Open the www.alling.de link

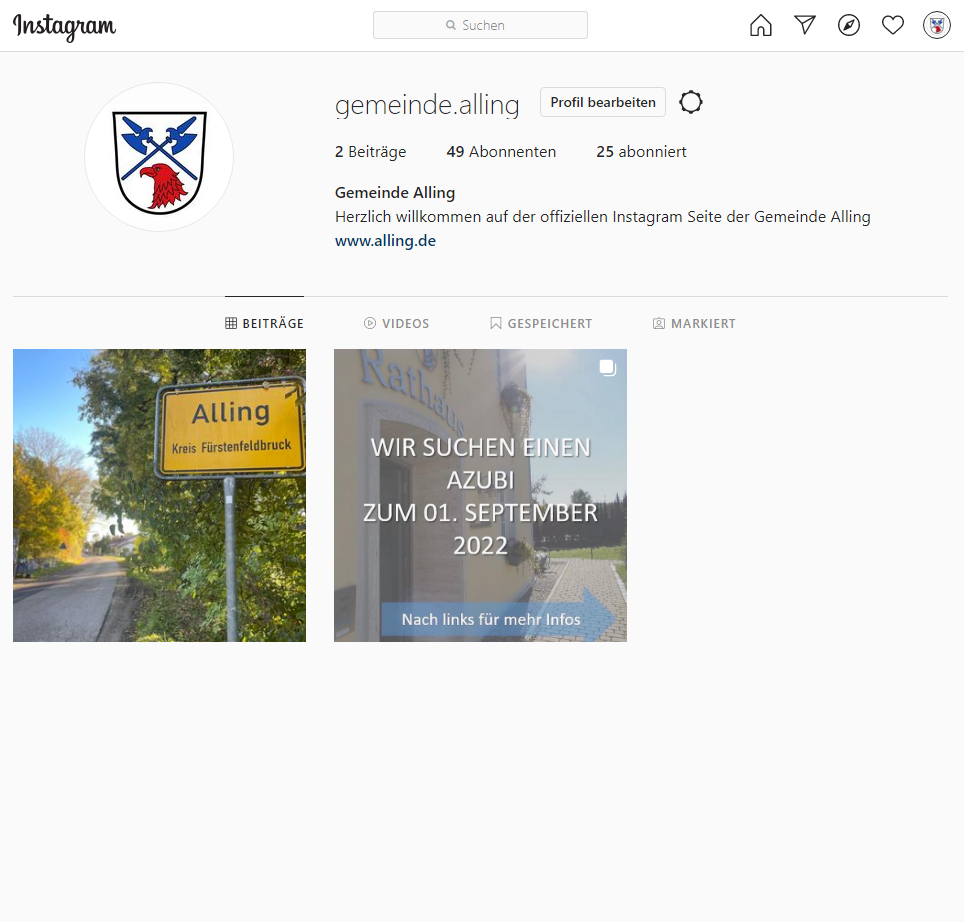(x=385, y=241)
